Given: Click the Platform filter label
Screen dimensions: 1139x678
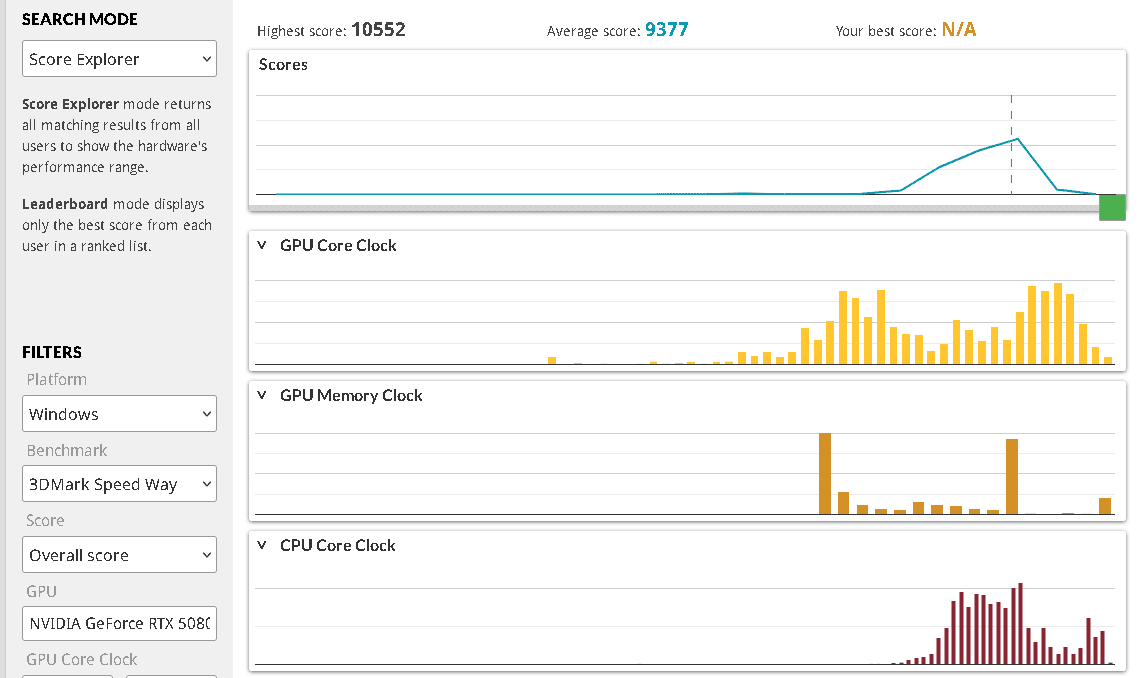Looking at the screenshot, I should click(x=57, y=379).
